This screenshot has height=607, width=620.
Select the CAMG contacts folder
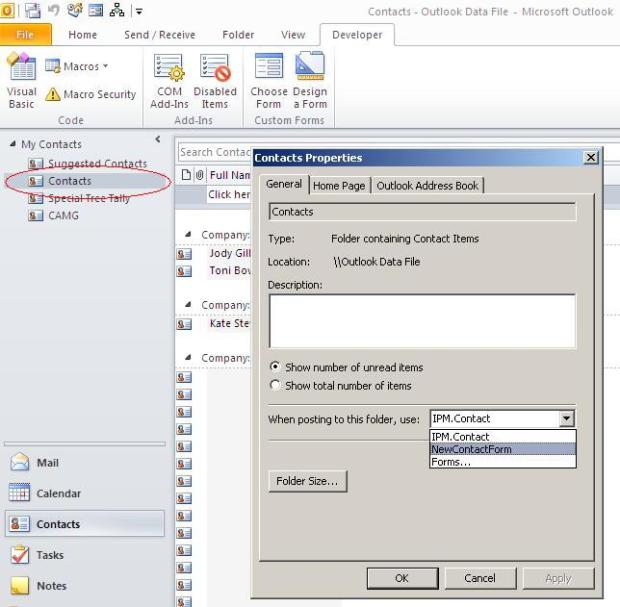click(53, 216)
